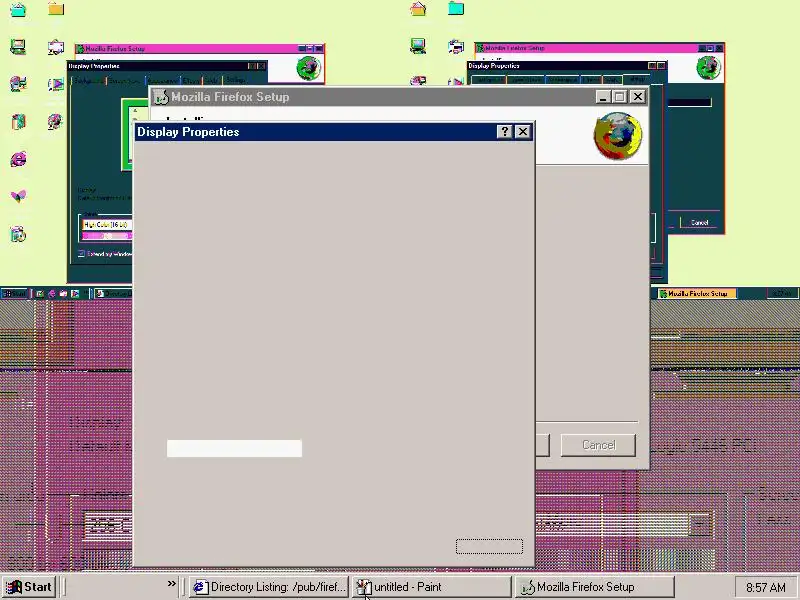Close the front Display Properties dialog

point(523,132)
